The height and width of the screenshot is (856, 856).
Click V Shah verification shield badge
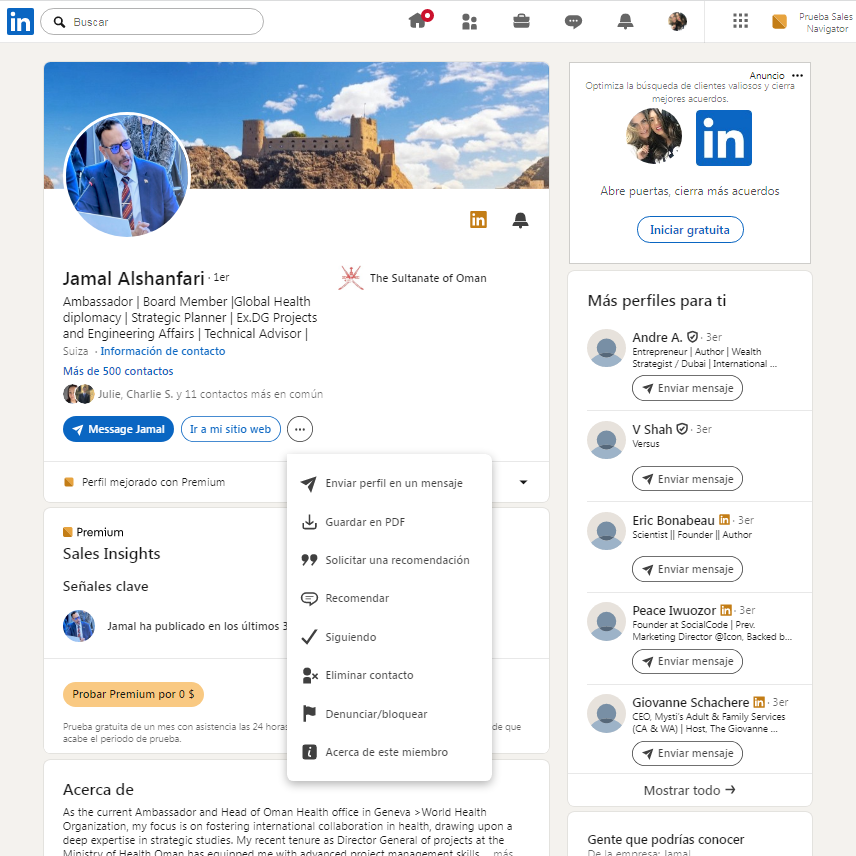point(682,429)
